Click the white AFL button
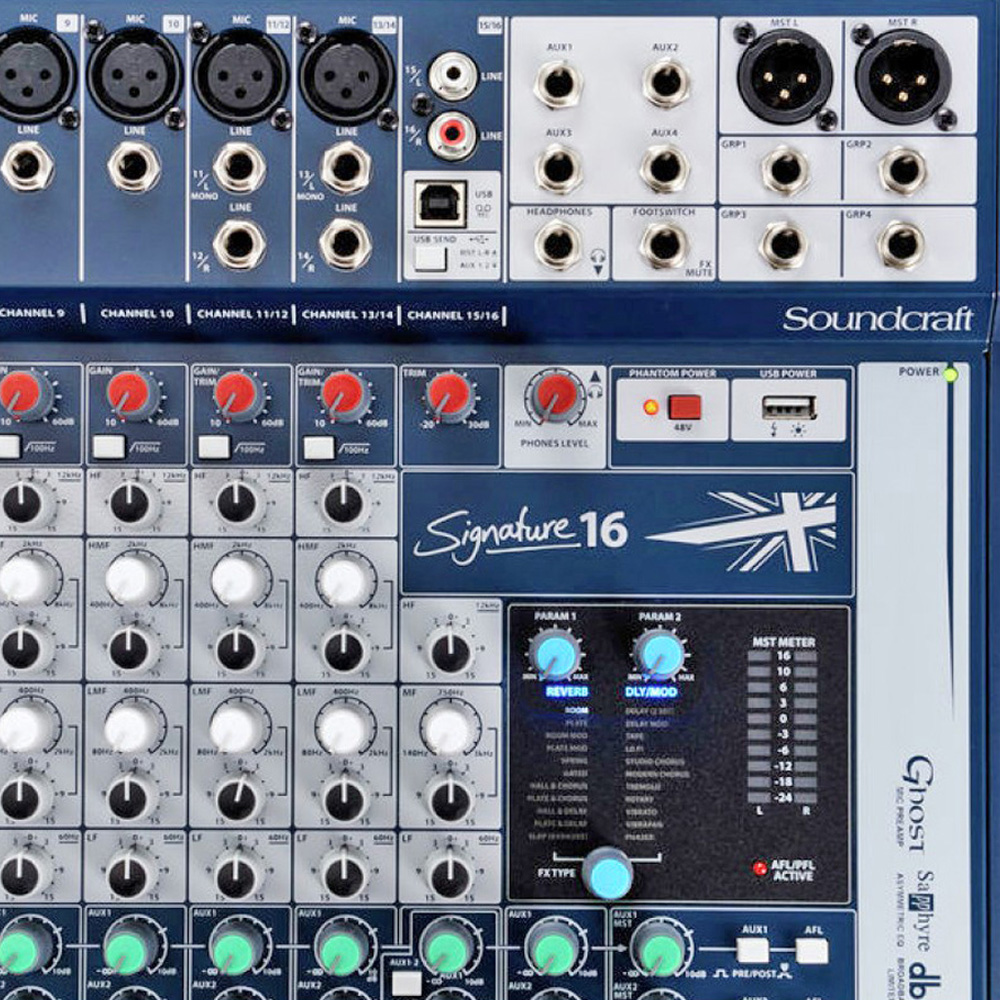Screen dimensions: 1000x1000 [x=812, y=951]
